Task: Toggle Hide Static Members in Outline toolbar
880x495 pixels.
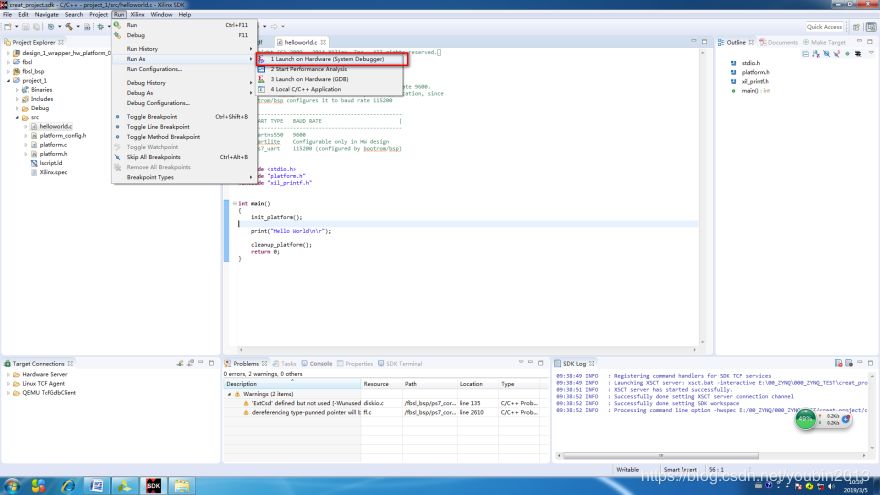Action: point(837,54)
